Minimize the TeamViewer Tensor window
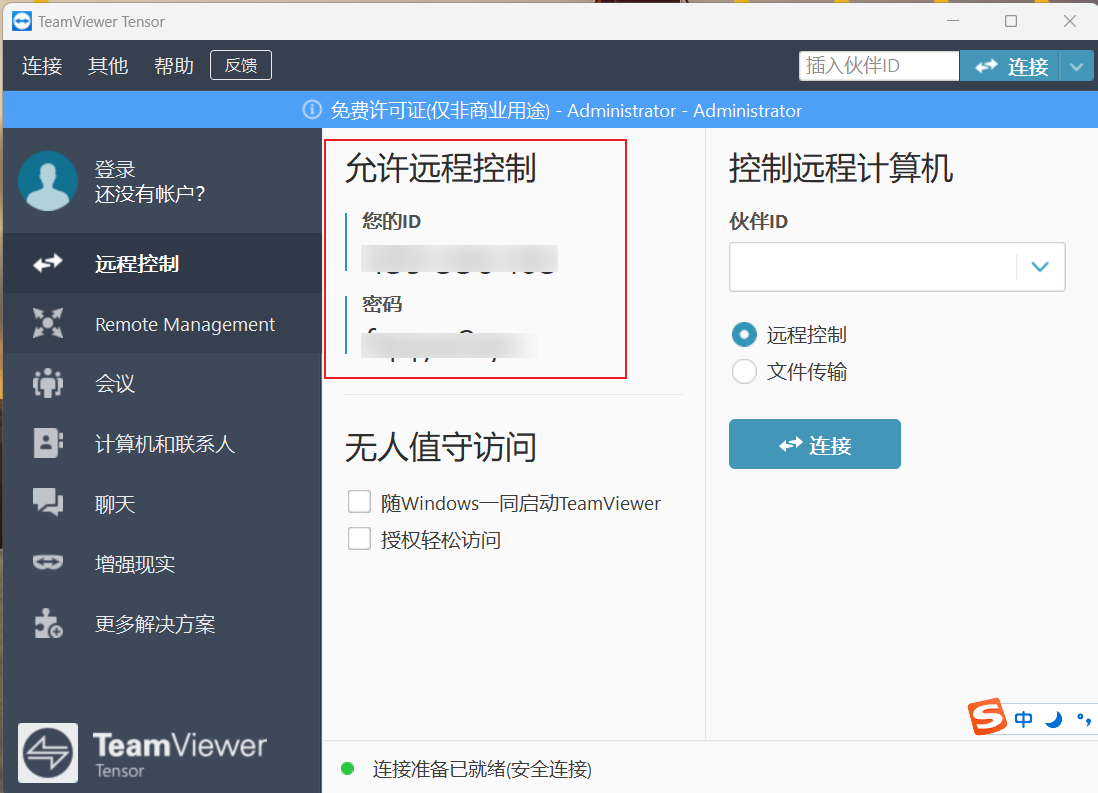Viewport: 1098px width, 793px height. click(x=952, y=21)
